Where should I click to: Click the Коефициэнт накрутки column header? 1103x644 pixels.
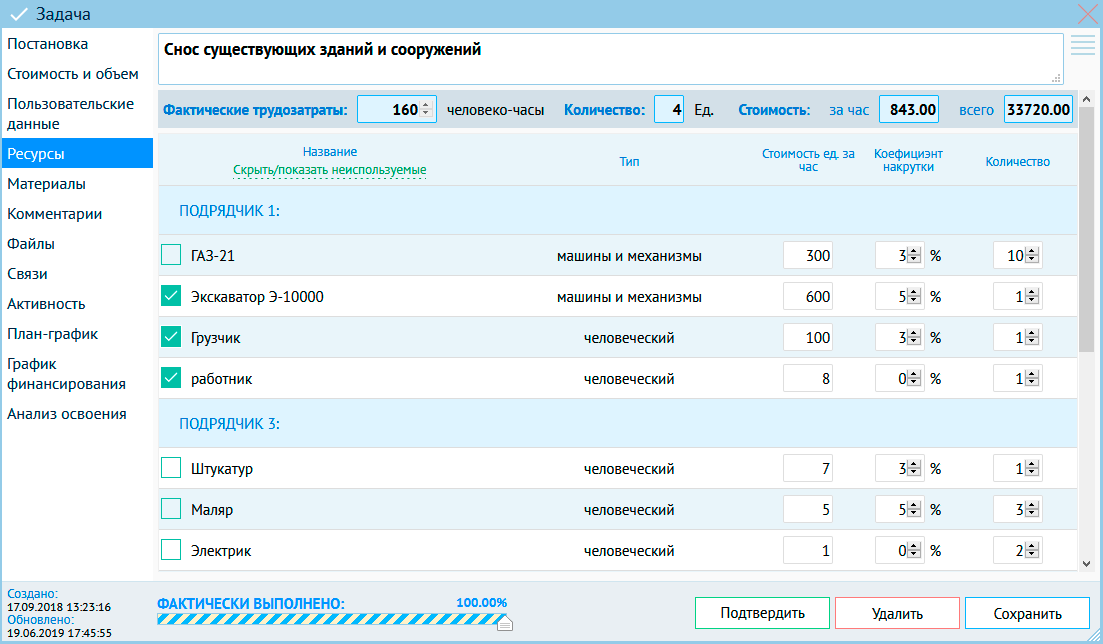pyautogui.click(x=908, y=160)
